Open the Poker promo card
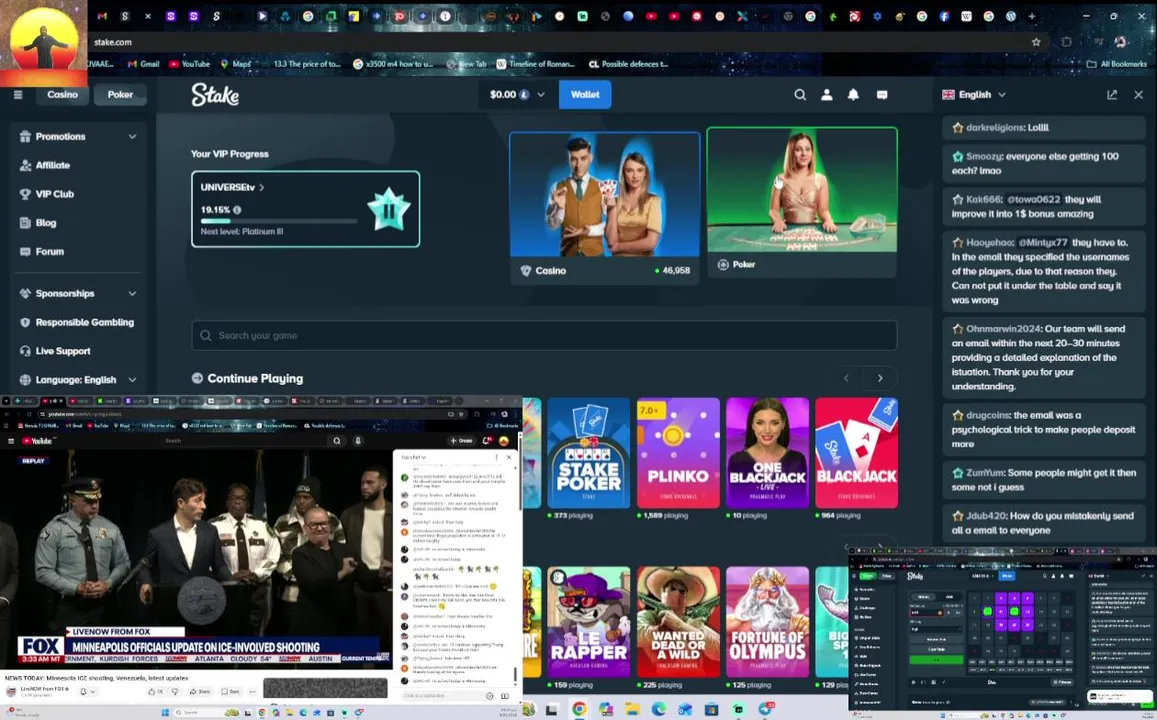1157x720 pixels. (802, 202)
